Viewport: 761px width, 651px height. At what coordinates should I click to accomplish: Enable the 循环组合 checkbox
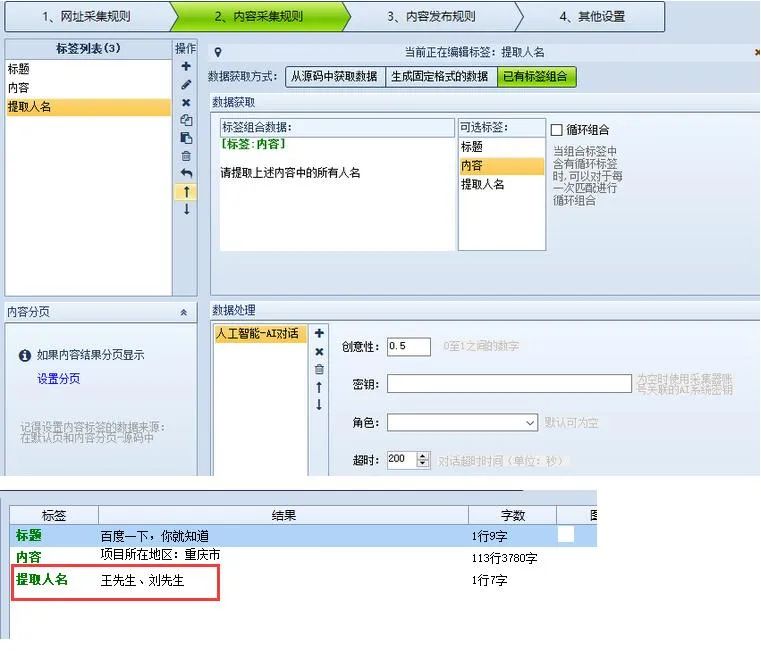557,129
